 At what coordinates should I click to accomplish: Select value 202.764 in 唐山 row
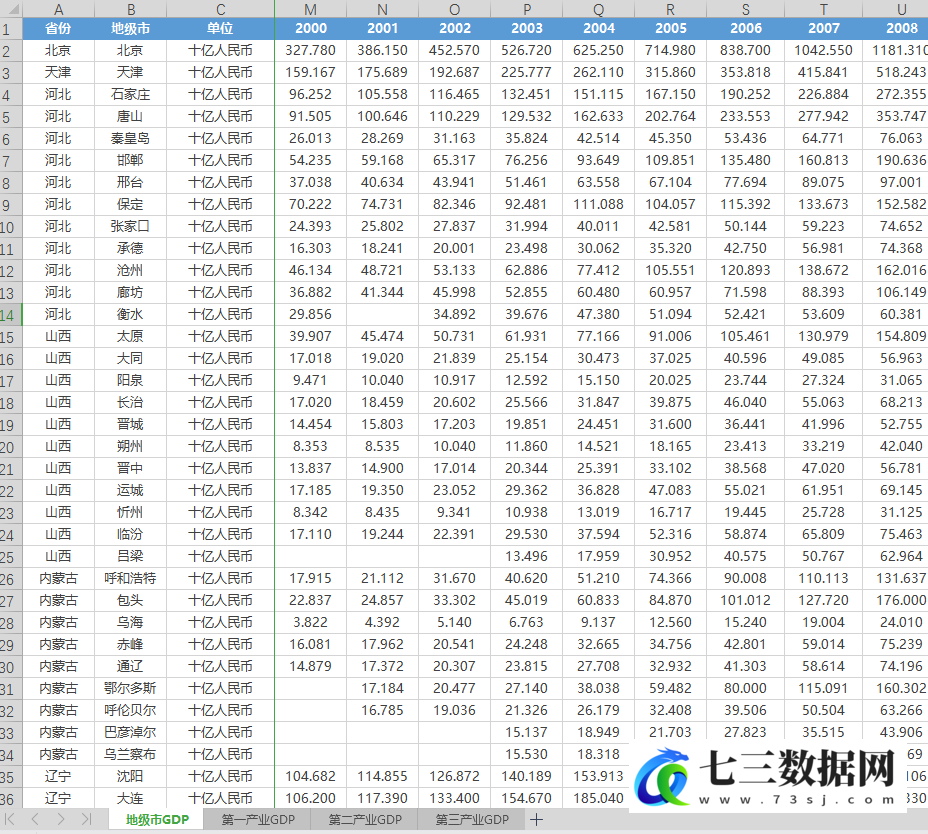pos(670,117)
